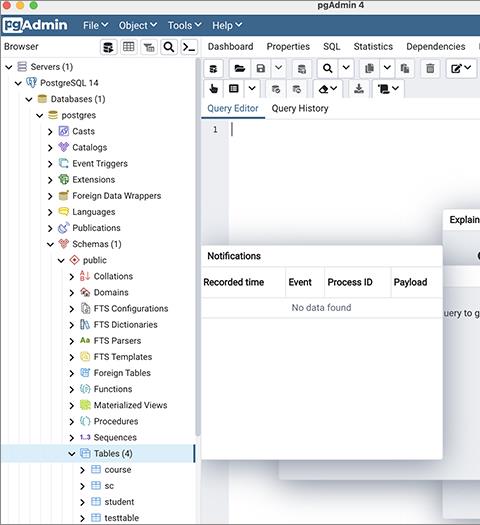Click the Save Data Changes icon
The height and width of the screenshot is (525, 480).
[302, 69]
